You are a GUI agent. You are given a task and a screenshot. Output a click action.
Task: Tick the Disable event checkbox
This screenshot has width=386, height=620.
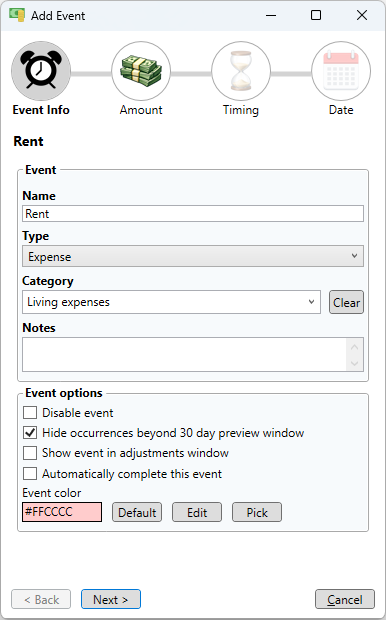click(x=30, y=413)
